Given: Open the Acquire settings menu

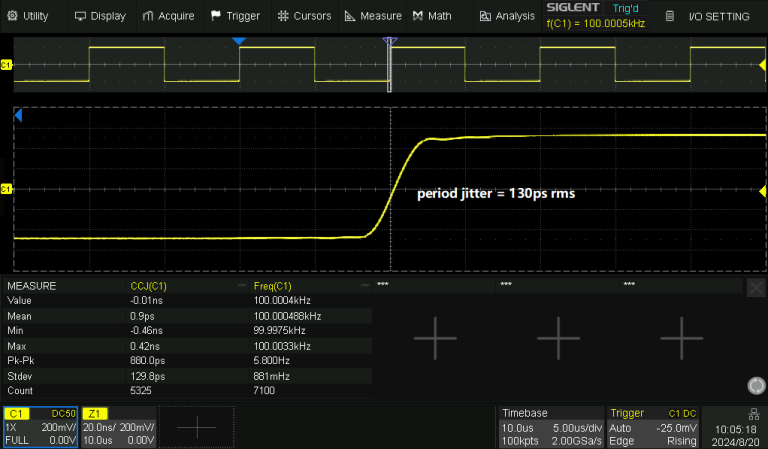Looking at the screenshot, I should tap(168, 16).
